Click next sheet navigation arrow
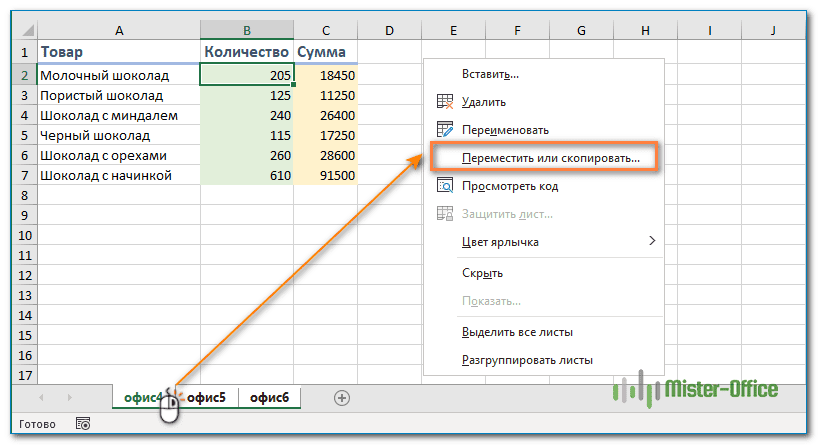This screenshot has height=445, width=818. pos(67,398)
